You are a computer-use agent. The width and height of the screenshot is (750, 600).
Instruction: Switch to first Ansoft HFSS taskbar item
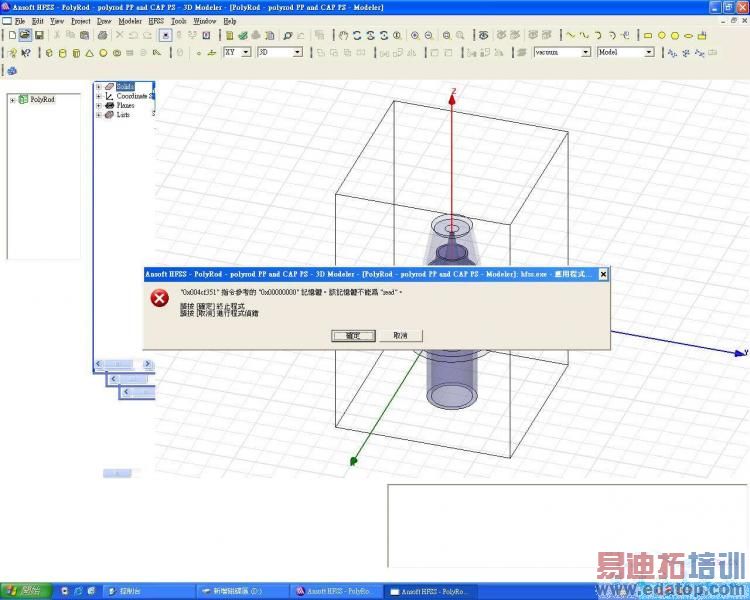pos(337,591)
